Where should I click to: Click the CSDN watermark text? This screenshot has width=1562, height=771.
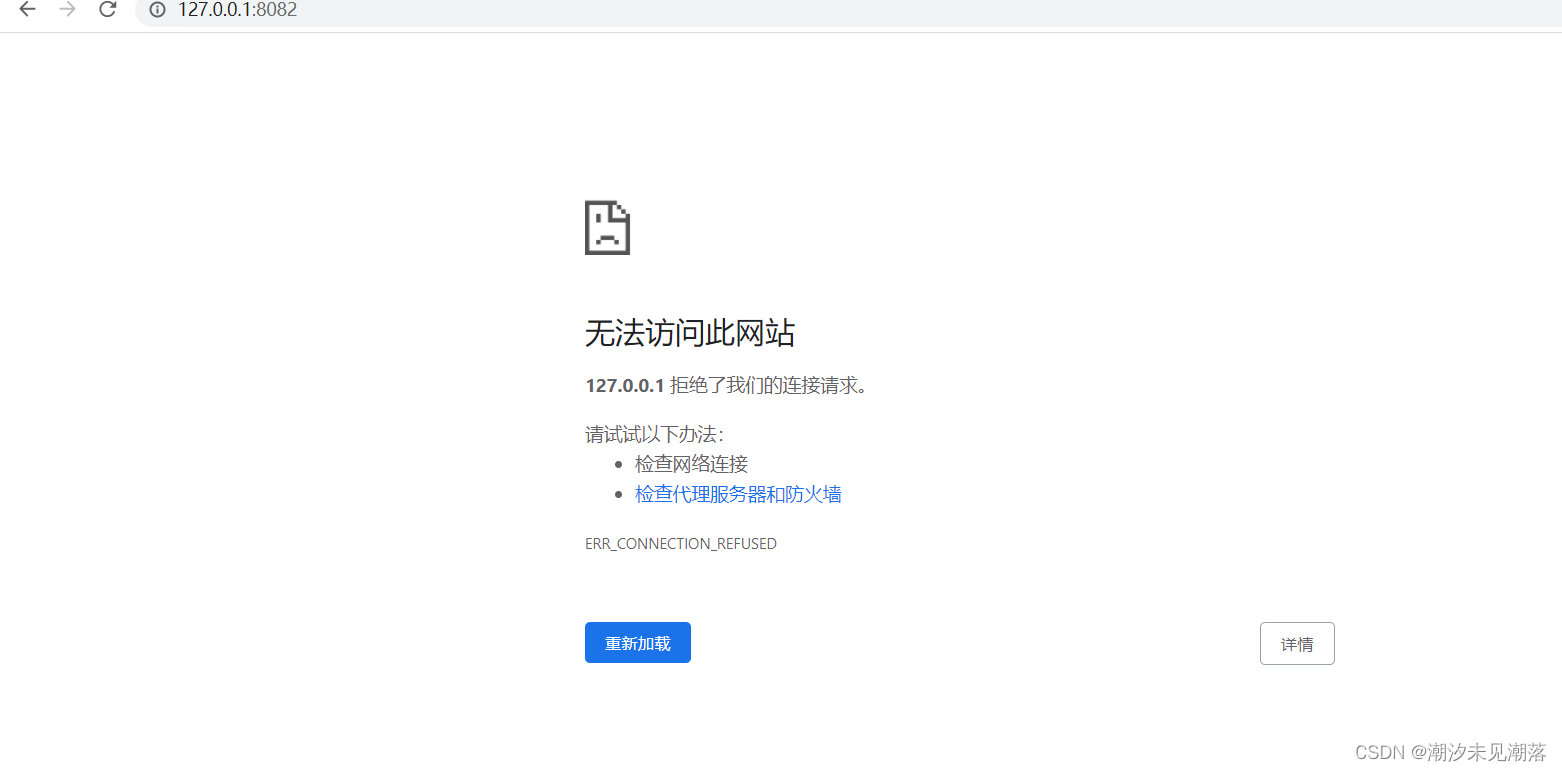click(1449, 751)
